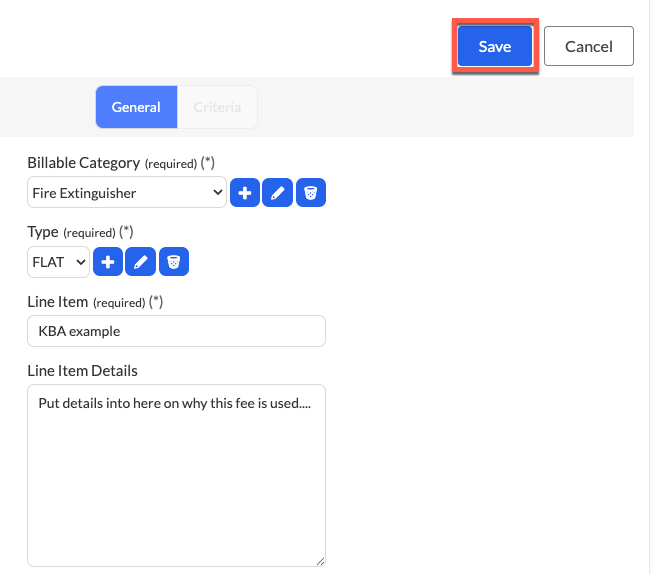
Task: Click the Billable Category field label
Action: (83, 163)
